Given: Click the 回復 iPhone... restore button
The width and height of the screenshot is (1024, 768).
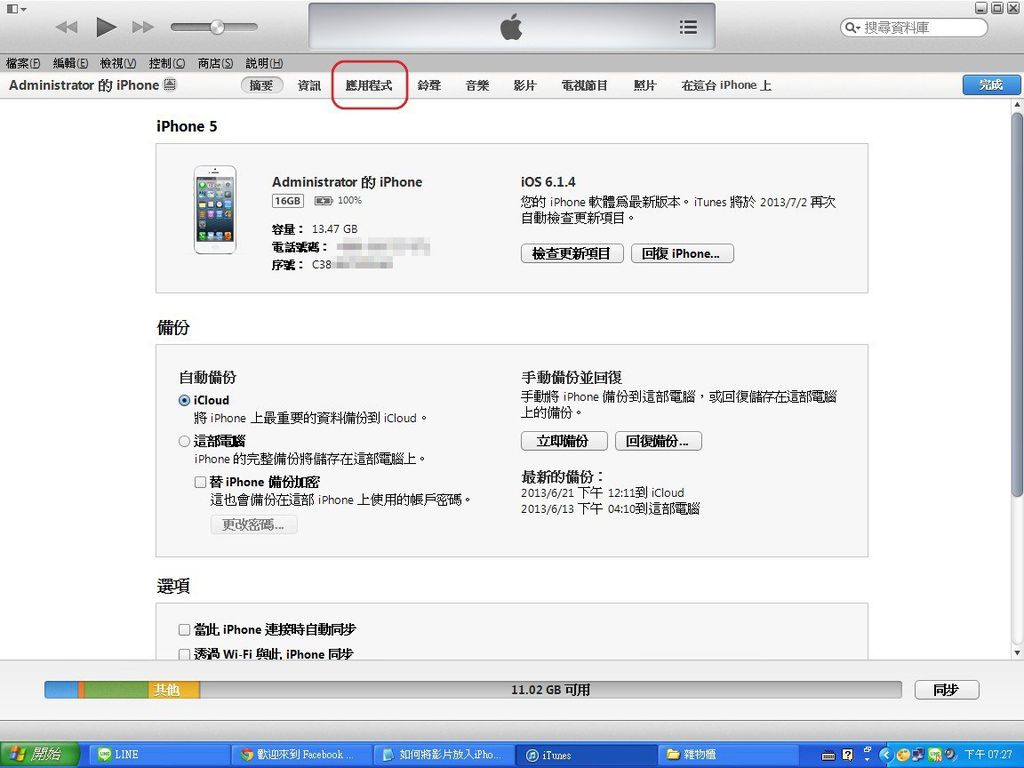Looking at the screenshot, I should (682, 253).
